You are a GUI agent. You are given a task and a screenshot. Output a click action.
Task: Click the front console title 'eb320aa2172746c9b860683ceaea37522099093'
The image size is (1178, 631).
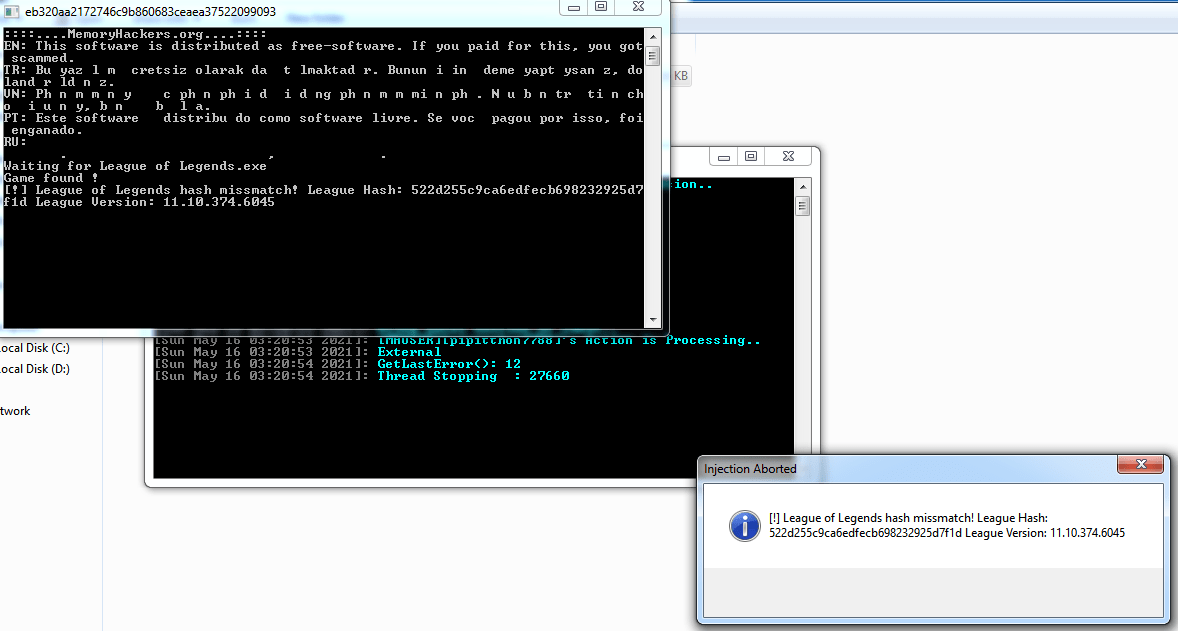(x=150, y=13)
